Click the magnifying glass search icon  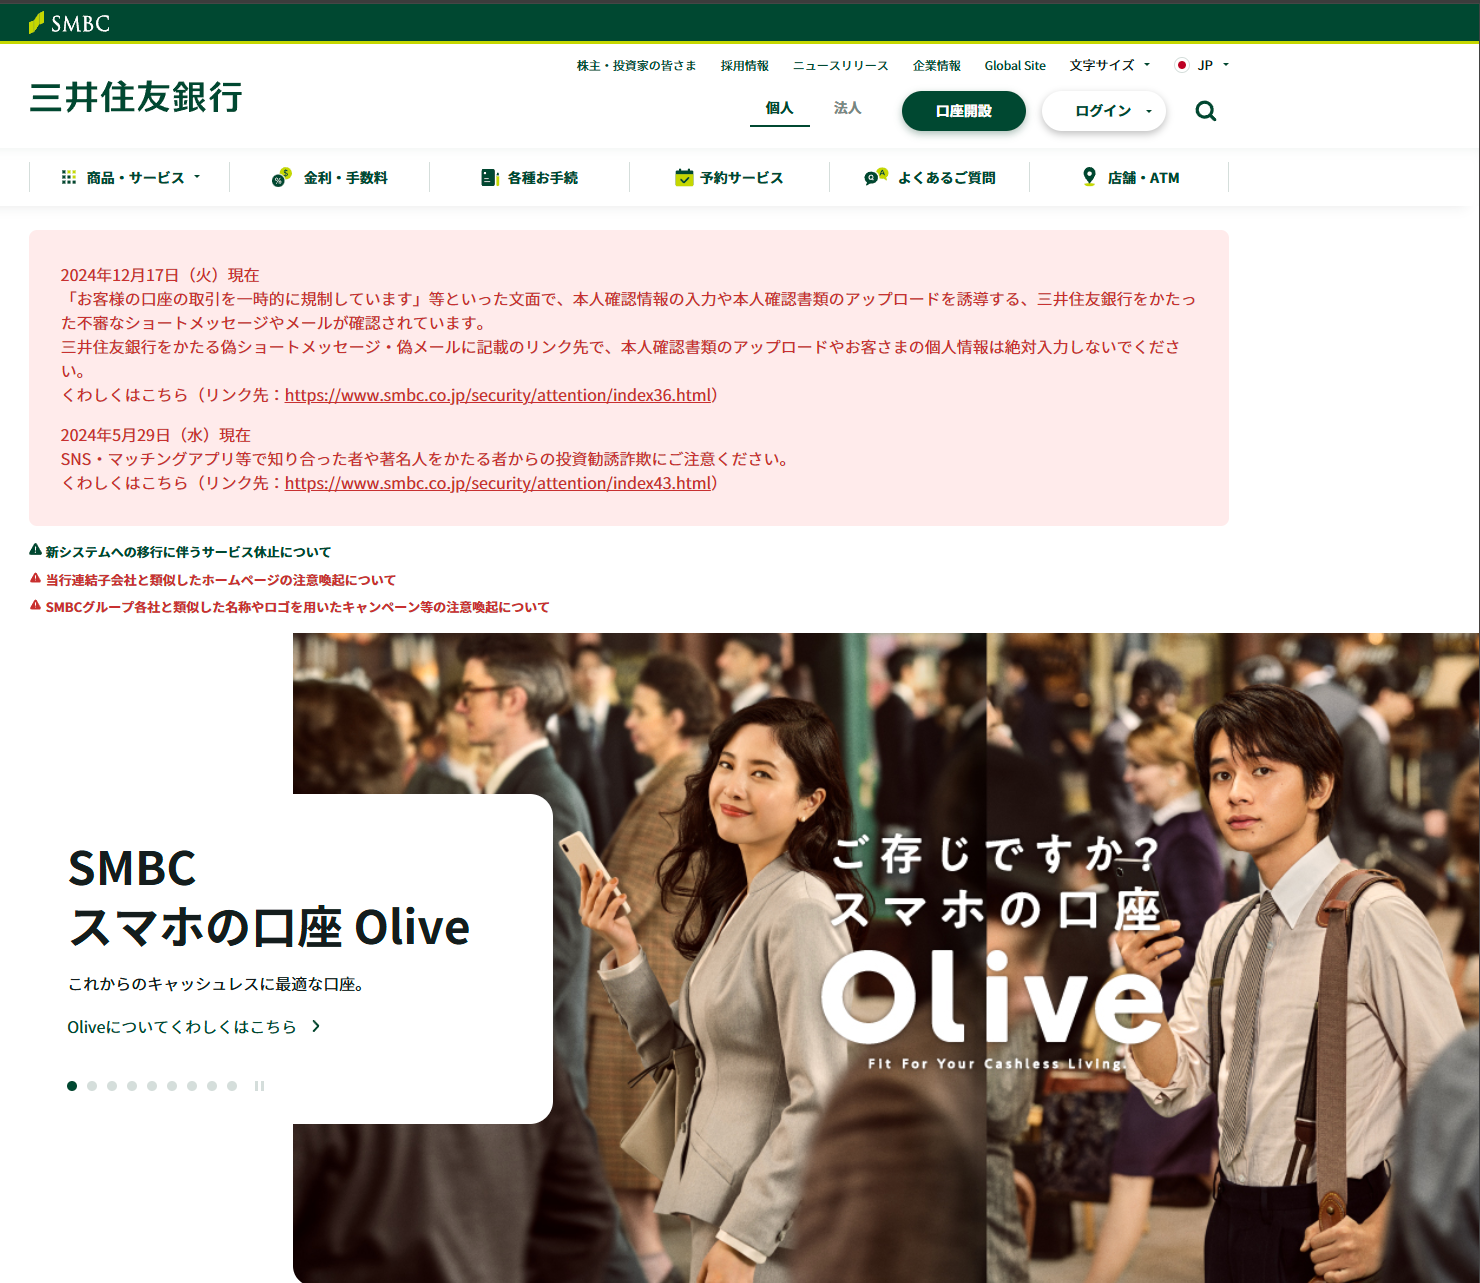tap(1205, 111)
